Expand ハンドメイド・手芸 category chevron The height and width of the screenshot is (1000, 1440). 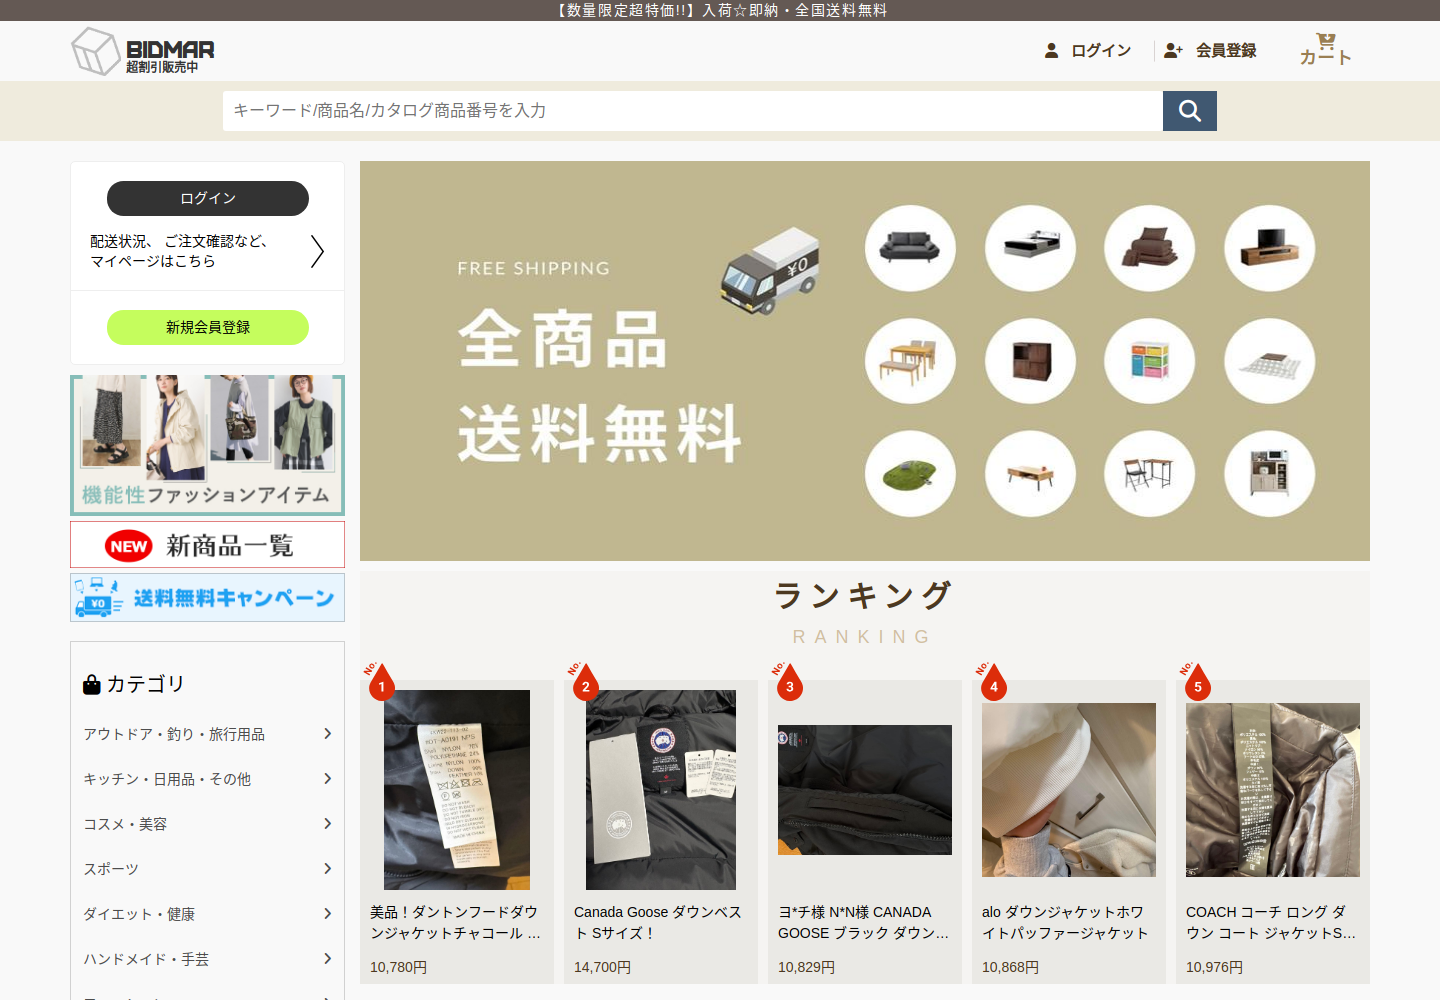(327, 959)
